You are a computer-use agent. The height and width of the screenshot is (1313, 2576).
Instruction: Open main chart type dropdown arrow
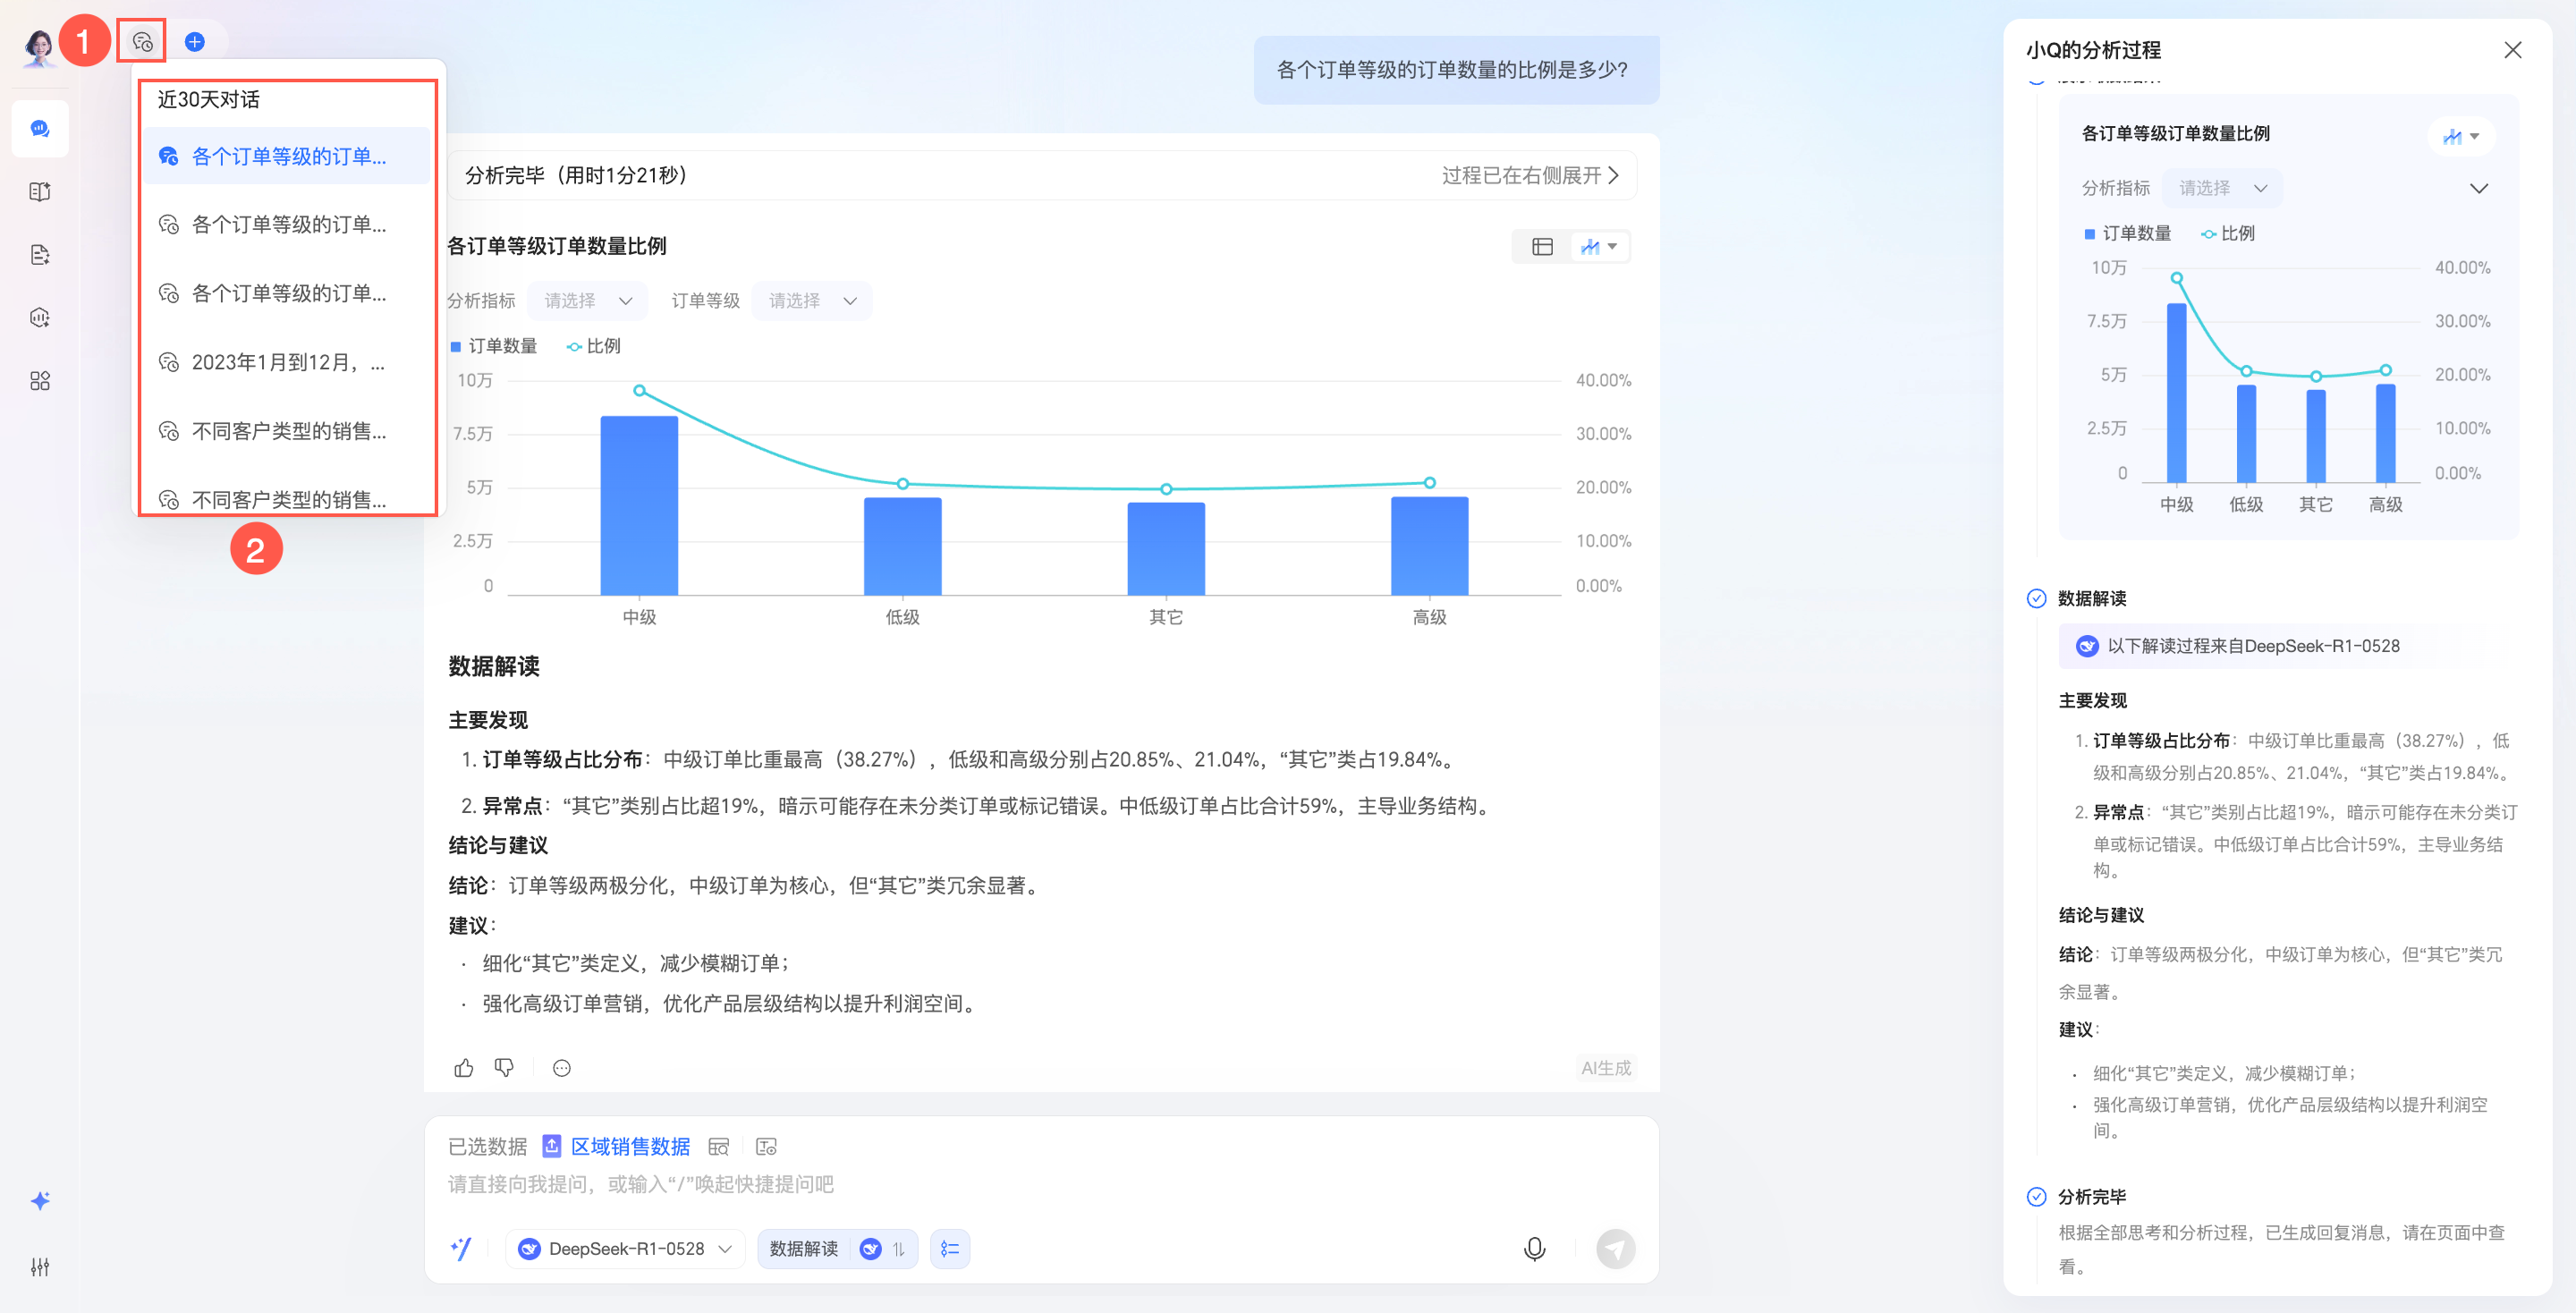1612,247
